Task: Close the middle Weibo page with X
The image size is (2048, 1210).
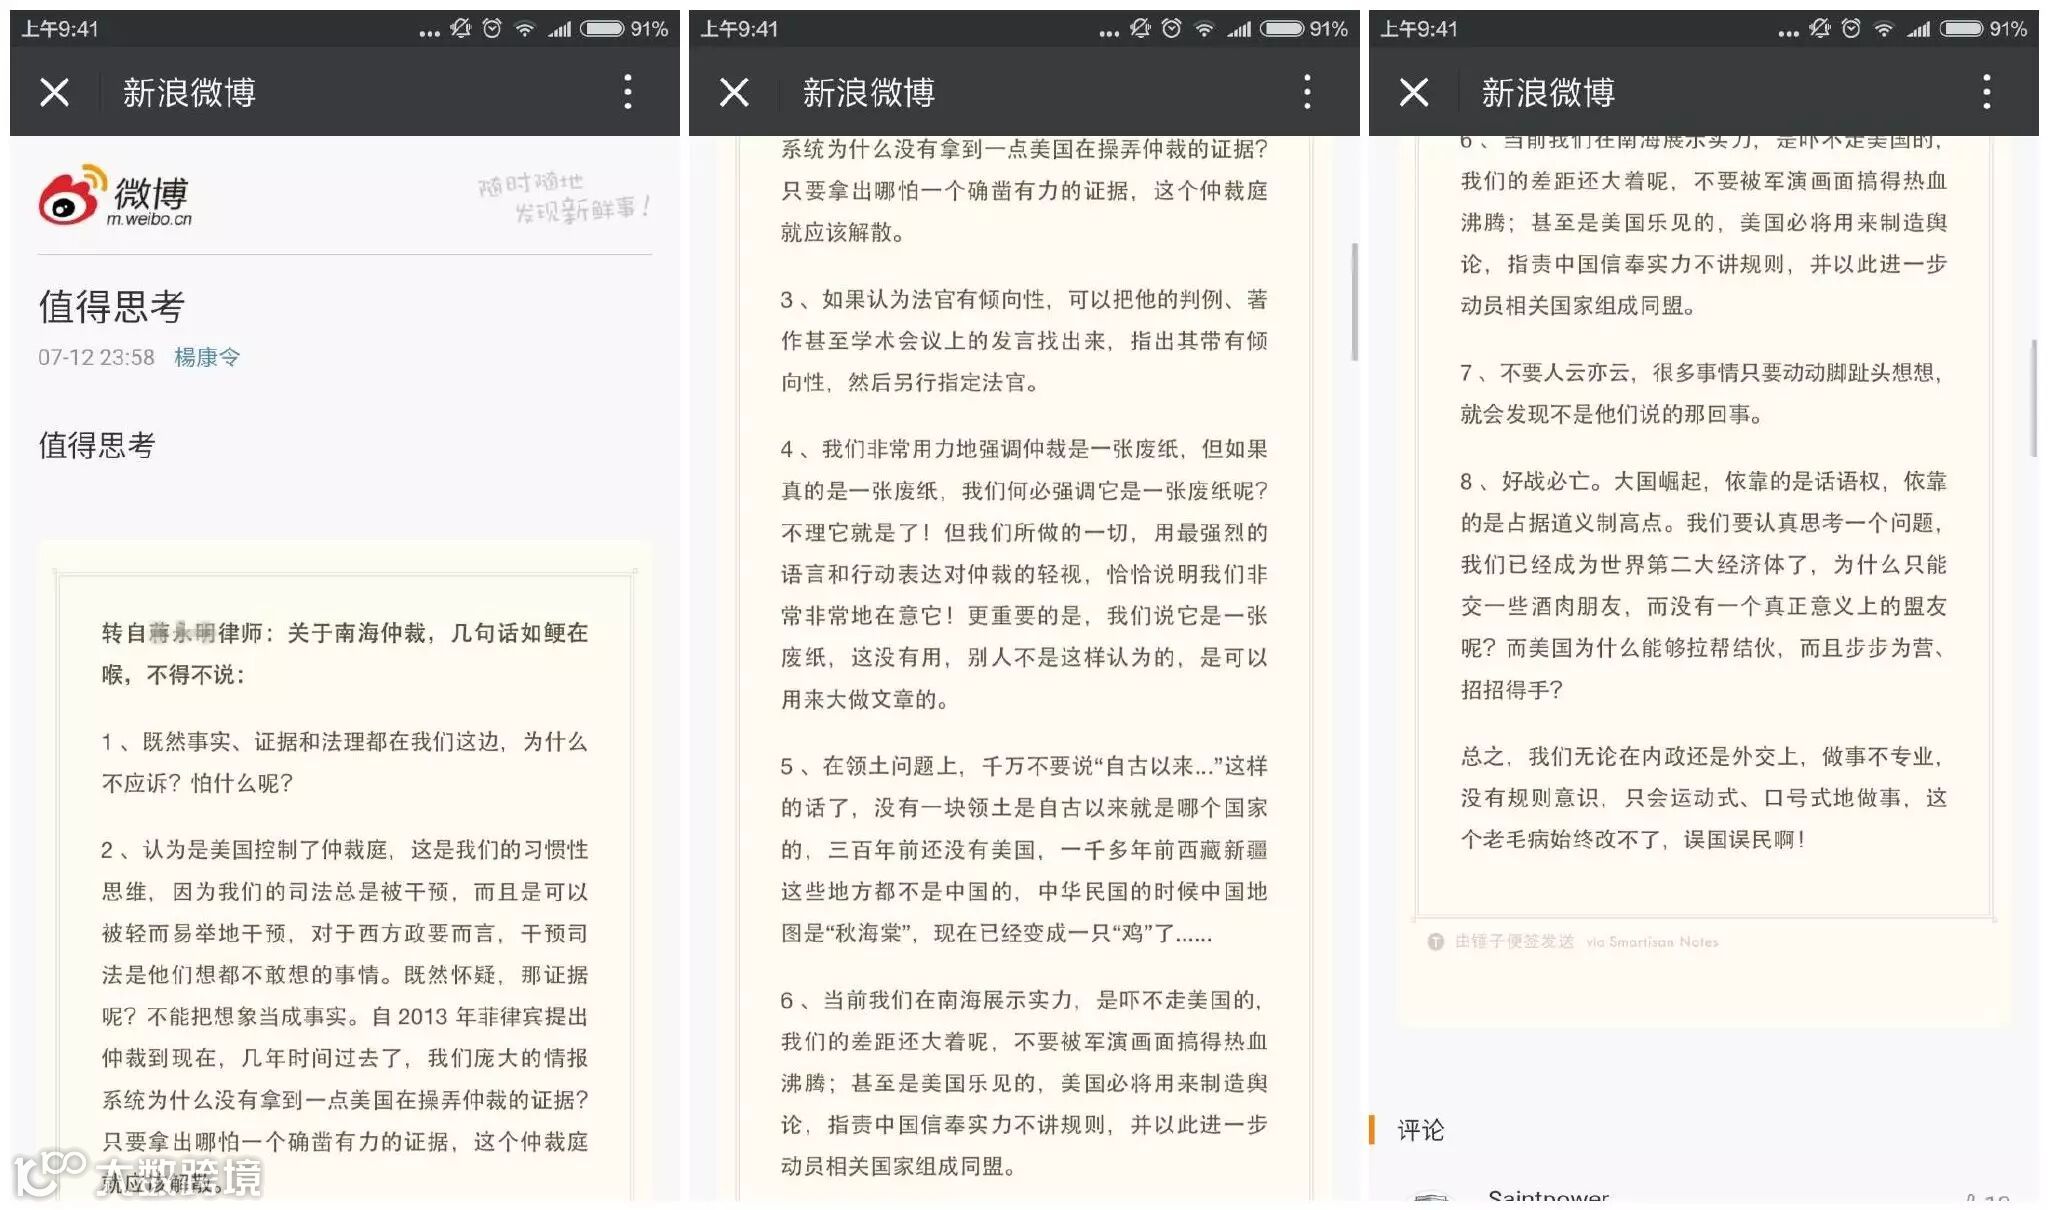Action: pyautogui.click(x=734, y=93)
